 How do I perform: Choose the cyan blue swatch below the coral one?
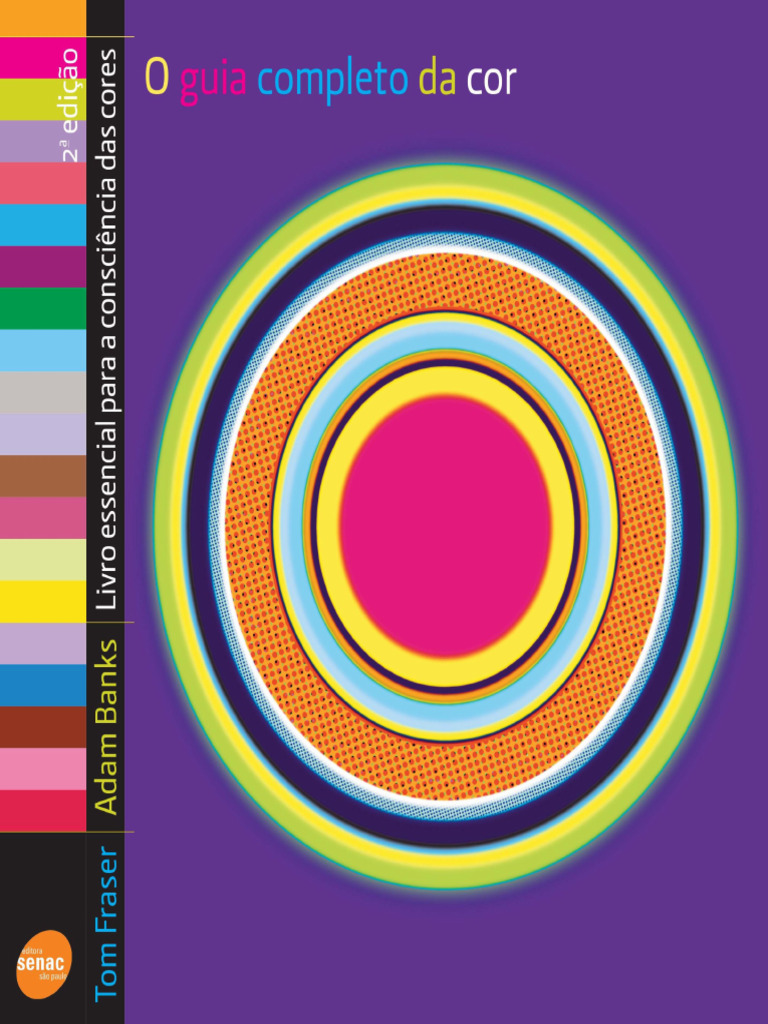[x=43, y=225]
